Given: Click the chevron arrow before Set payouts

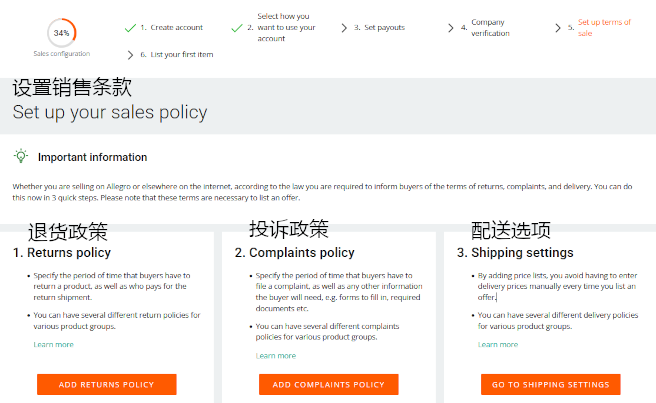Looking at the screenshot, I should point(344,28).
